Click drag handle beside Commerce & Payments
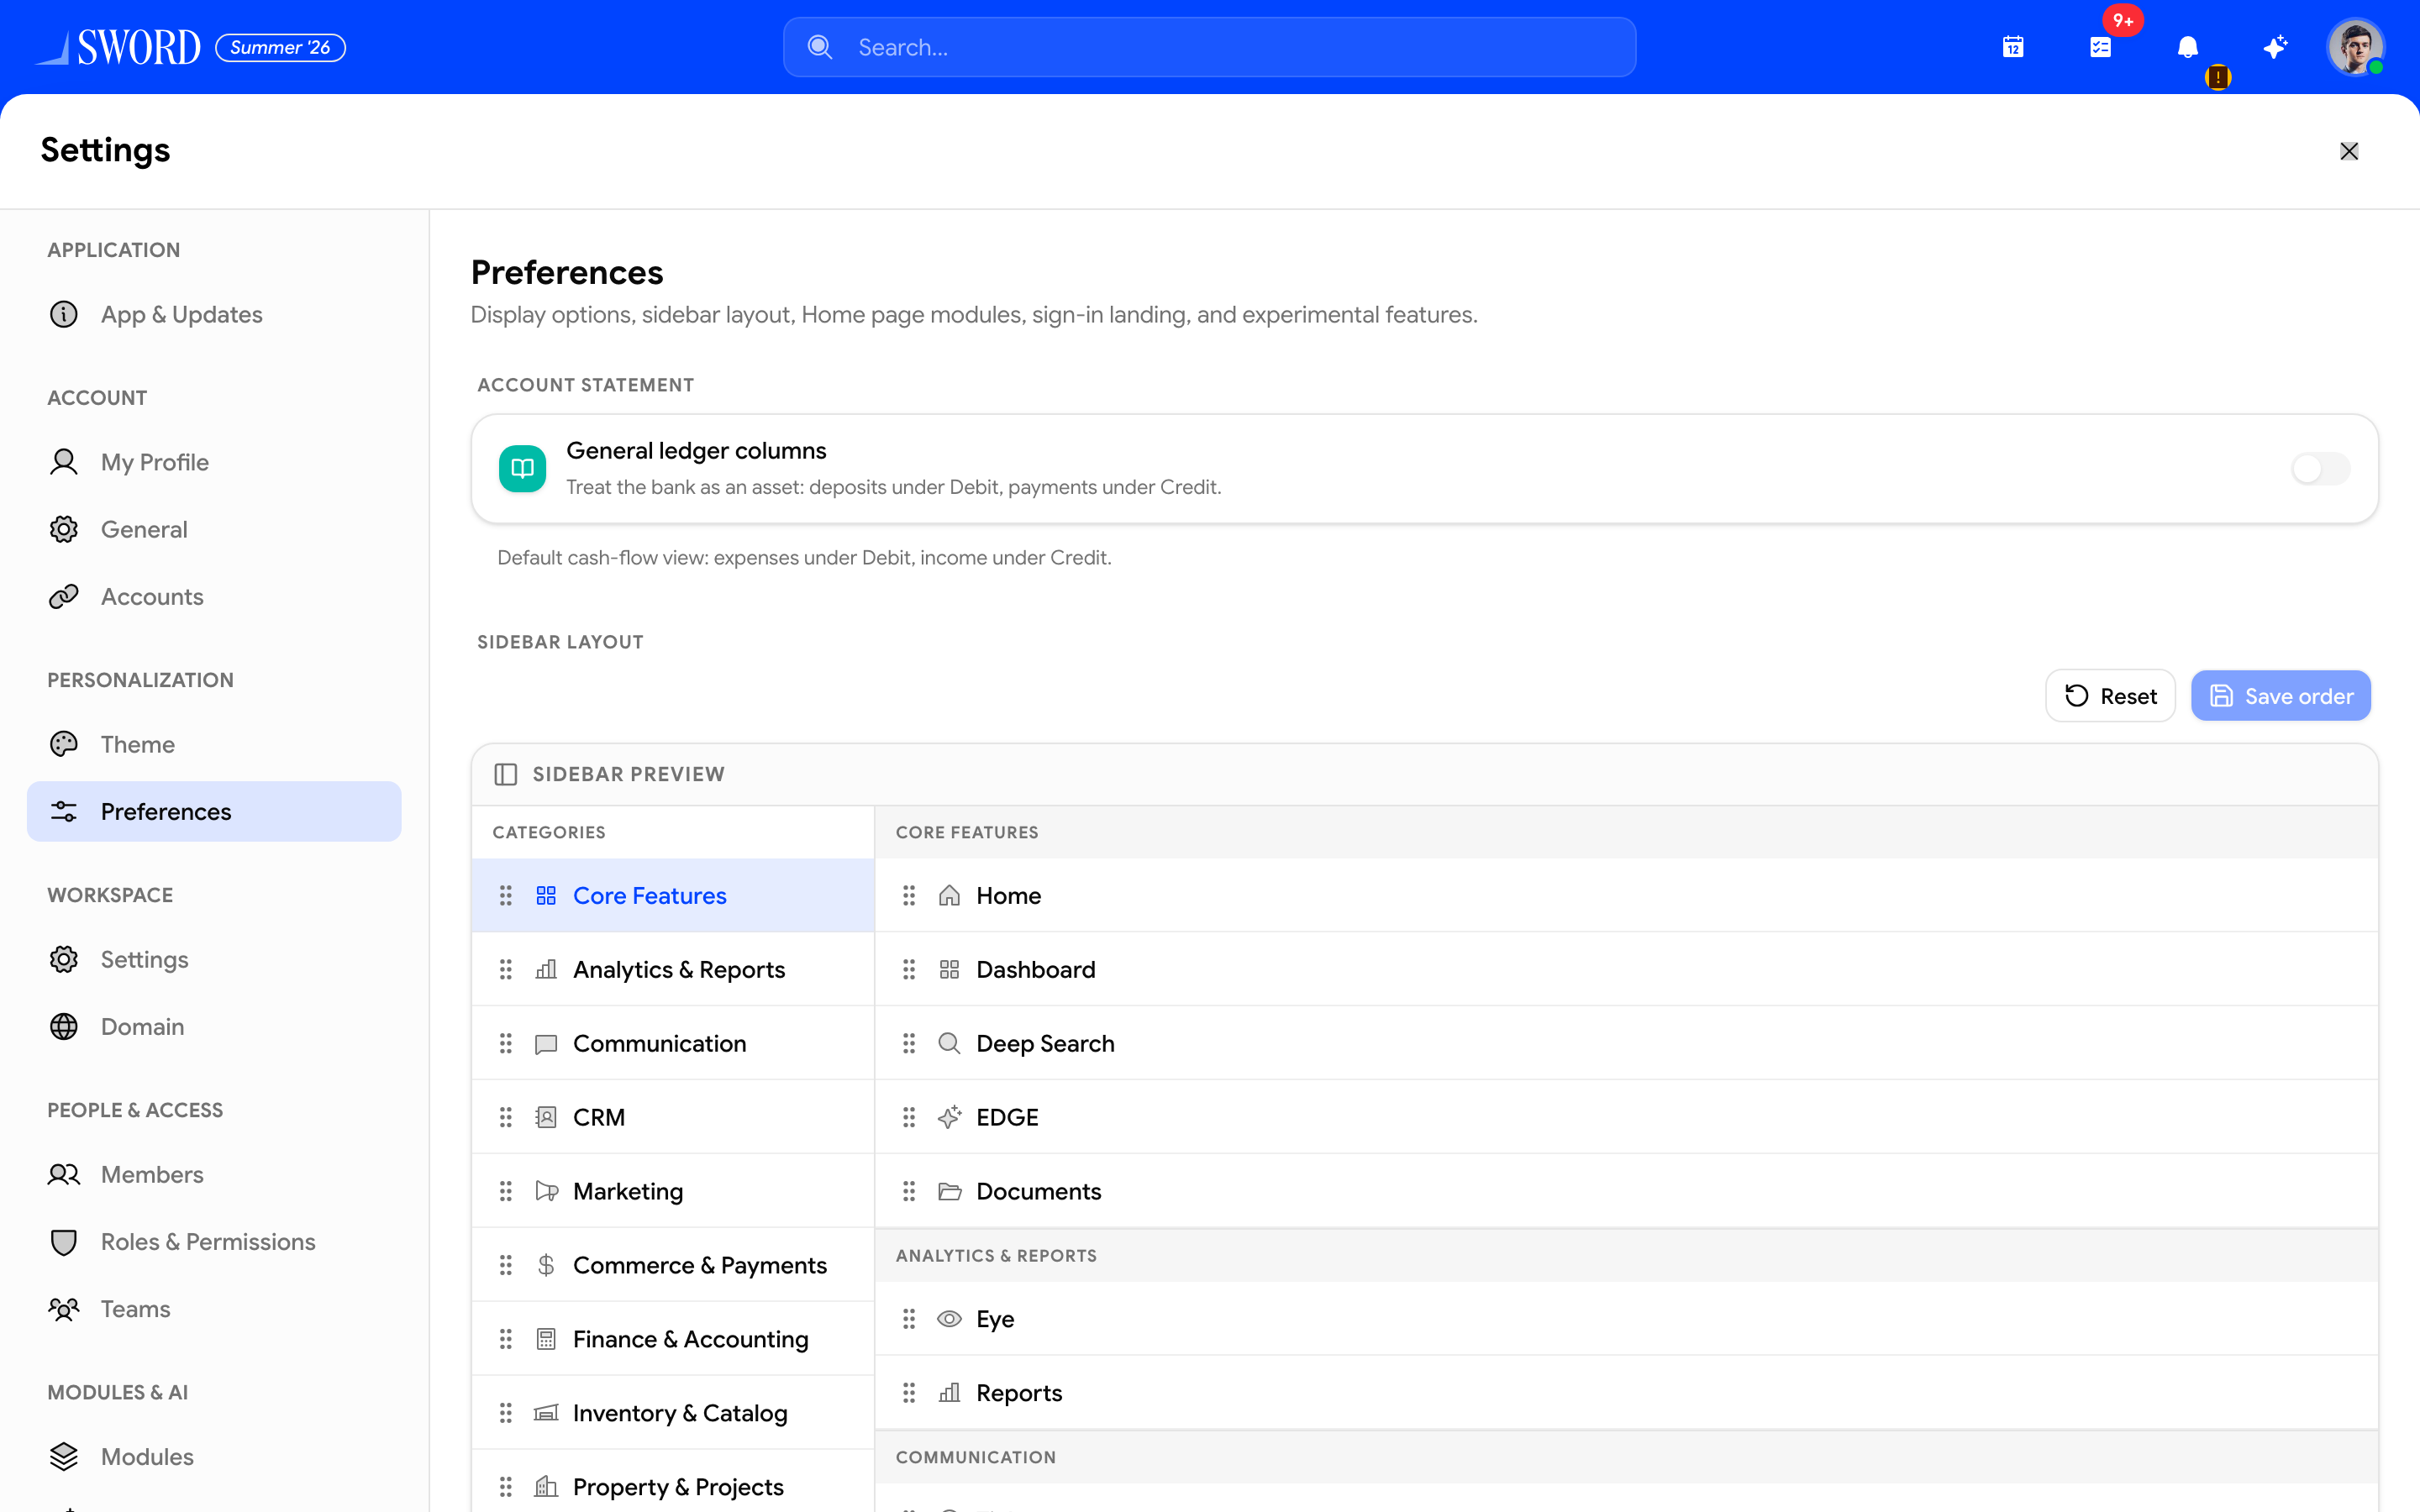 tap(506, 1265)
